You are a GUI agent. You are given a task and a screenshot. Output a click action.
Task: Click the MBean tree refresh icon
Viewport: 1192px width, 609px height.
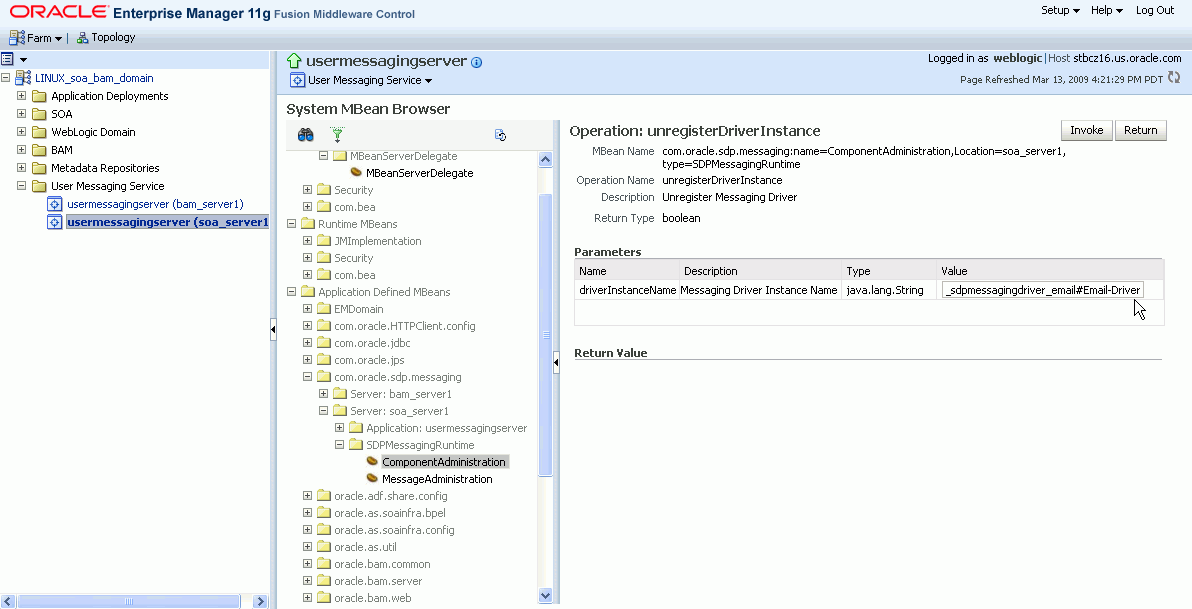500,135
